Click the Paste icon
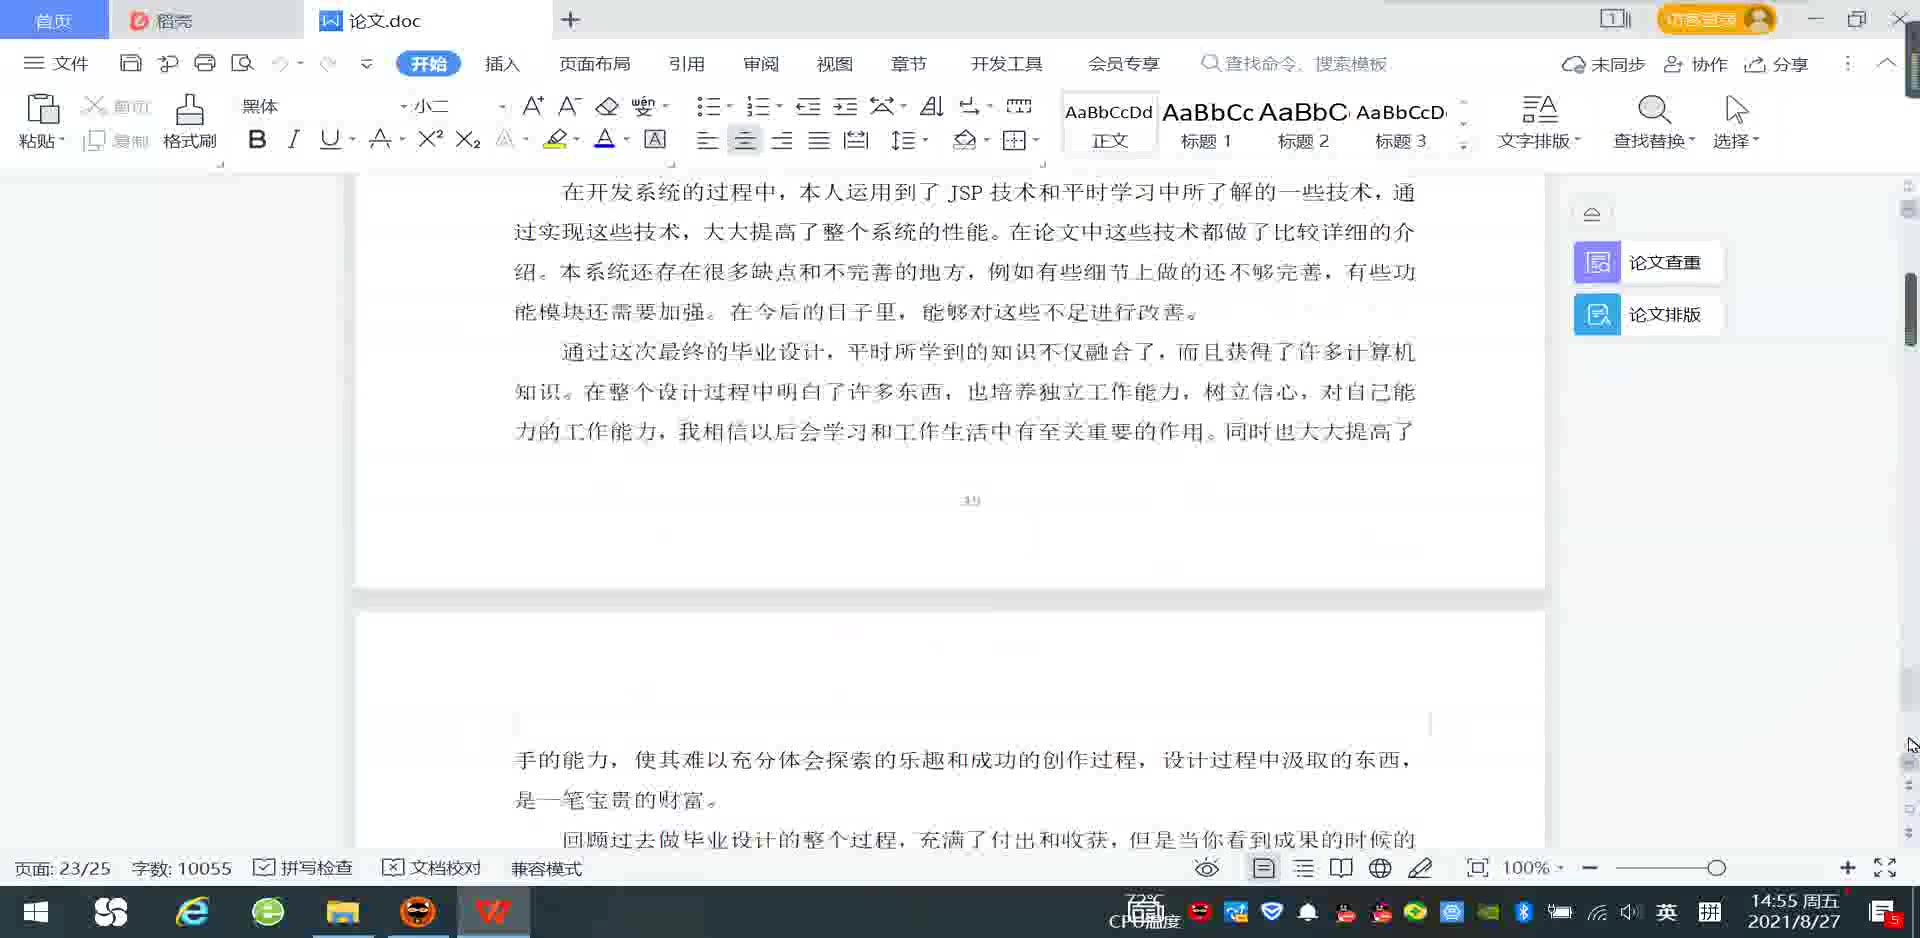Viewport: 1920px width, 938px height. pos(42,109)
